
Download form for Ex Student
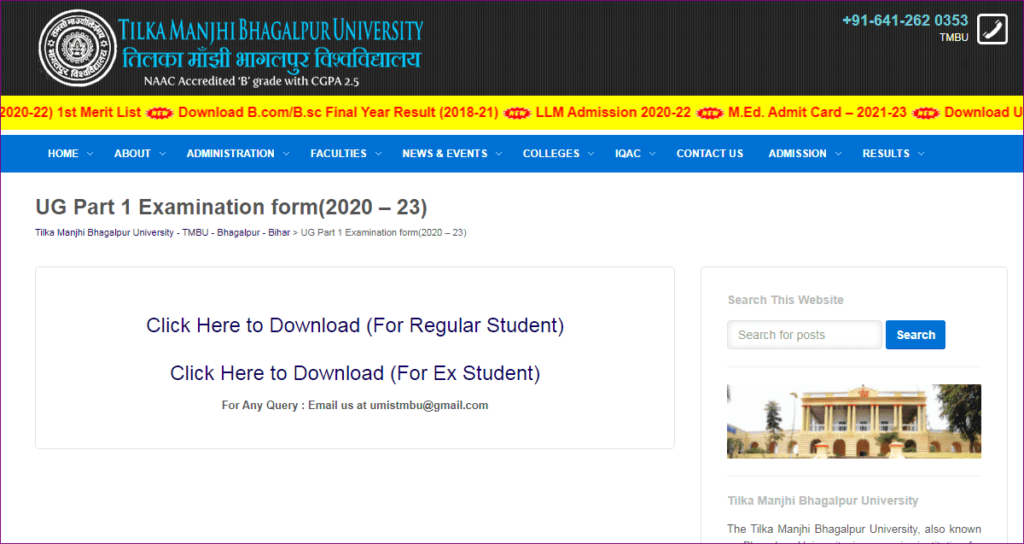(x=355, y=373)
